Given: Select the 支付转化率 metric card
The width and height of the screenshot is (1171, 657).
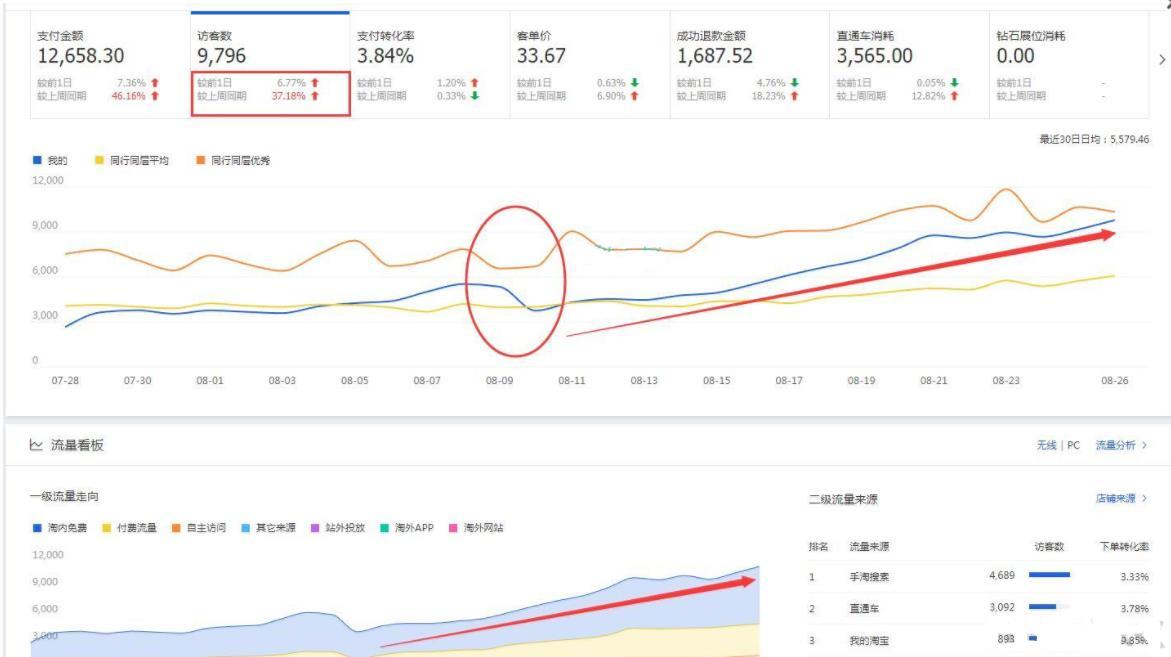Looking at the screenshot, I should click(430, 65).
